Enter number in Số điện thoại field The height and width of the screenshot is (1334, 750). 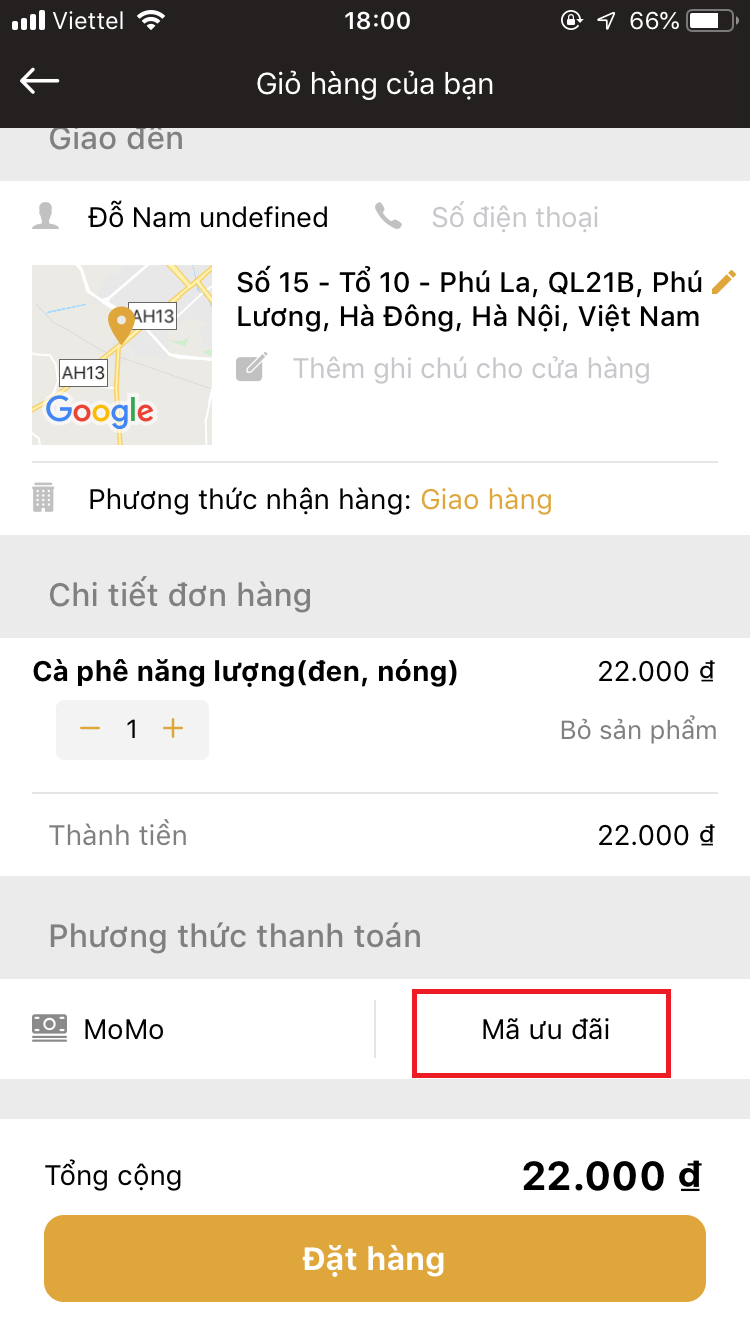515,217
